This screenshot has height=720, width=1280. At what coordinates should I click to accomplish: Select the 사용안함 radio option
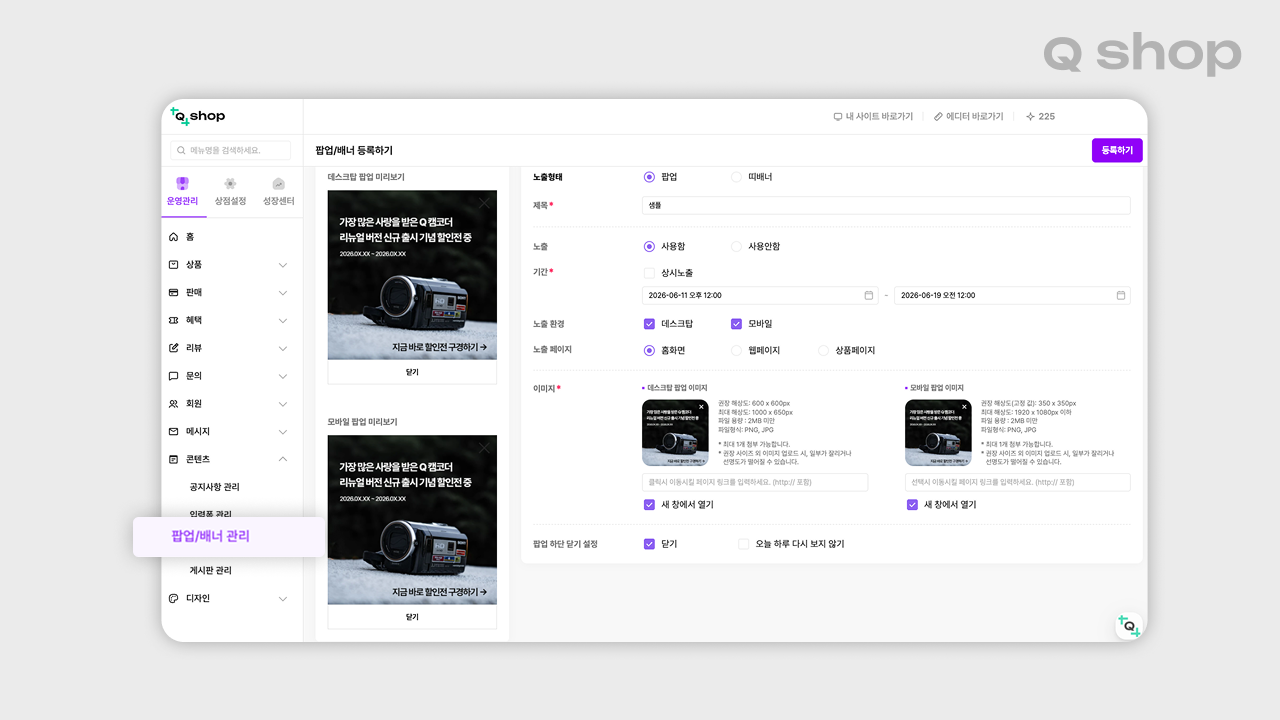pos(737,246)
